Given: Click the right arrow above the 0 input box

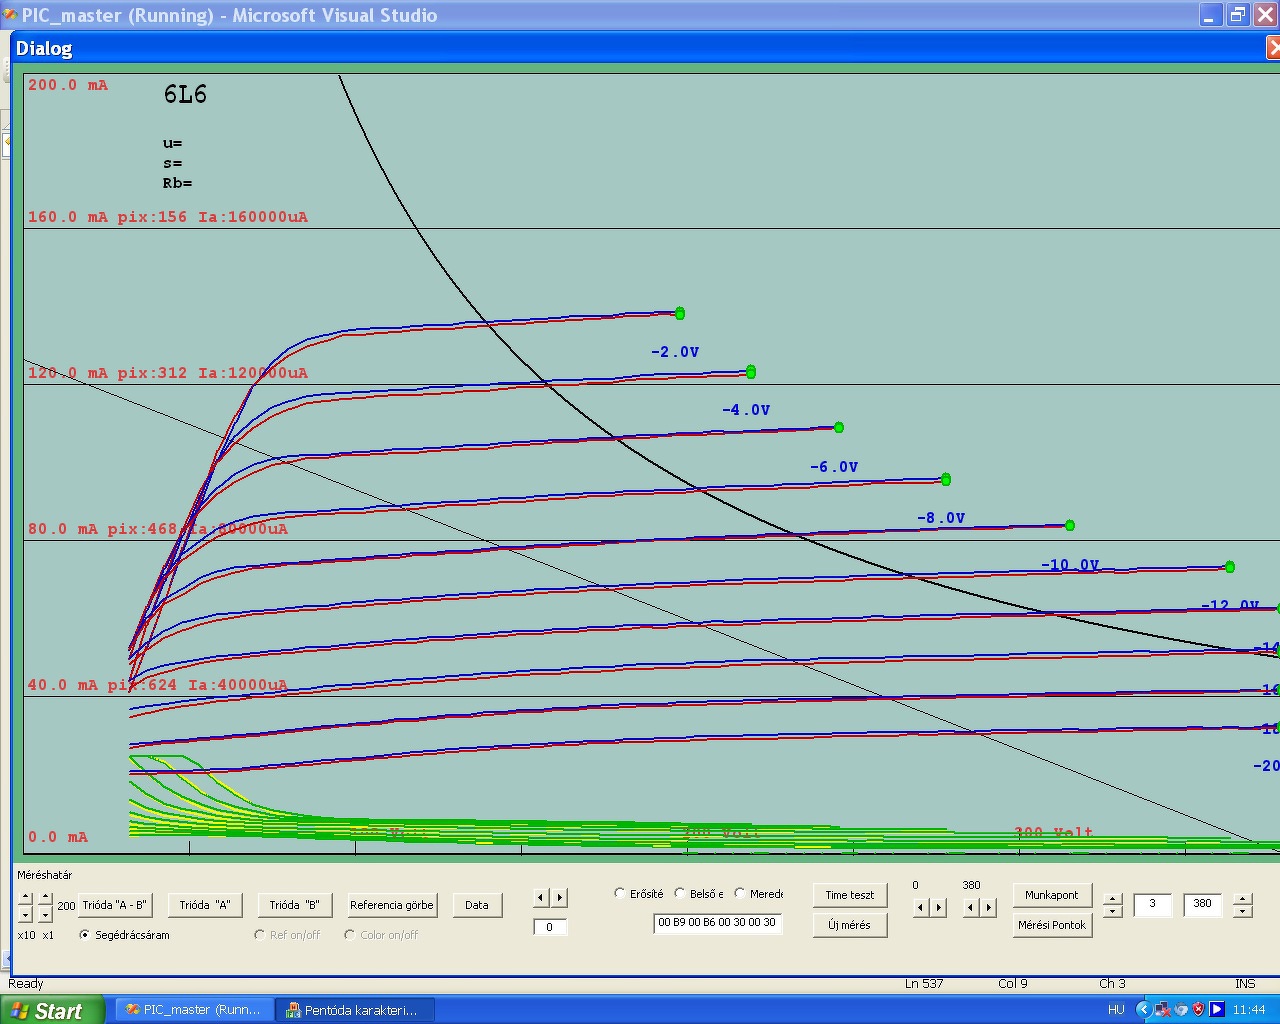Looking at the screenshot, I should (559, 898).
